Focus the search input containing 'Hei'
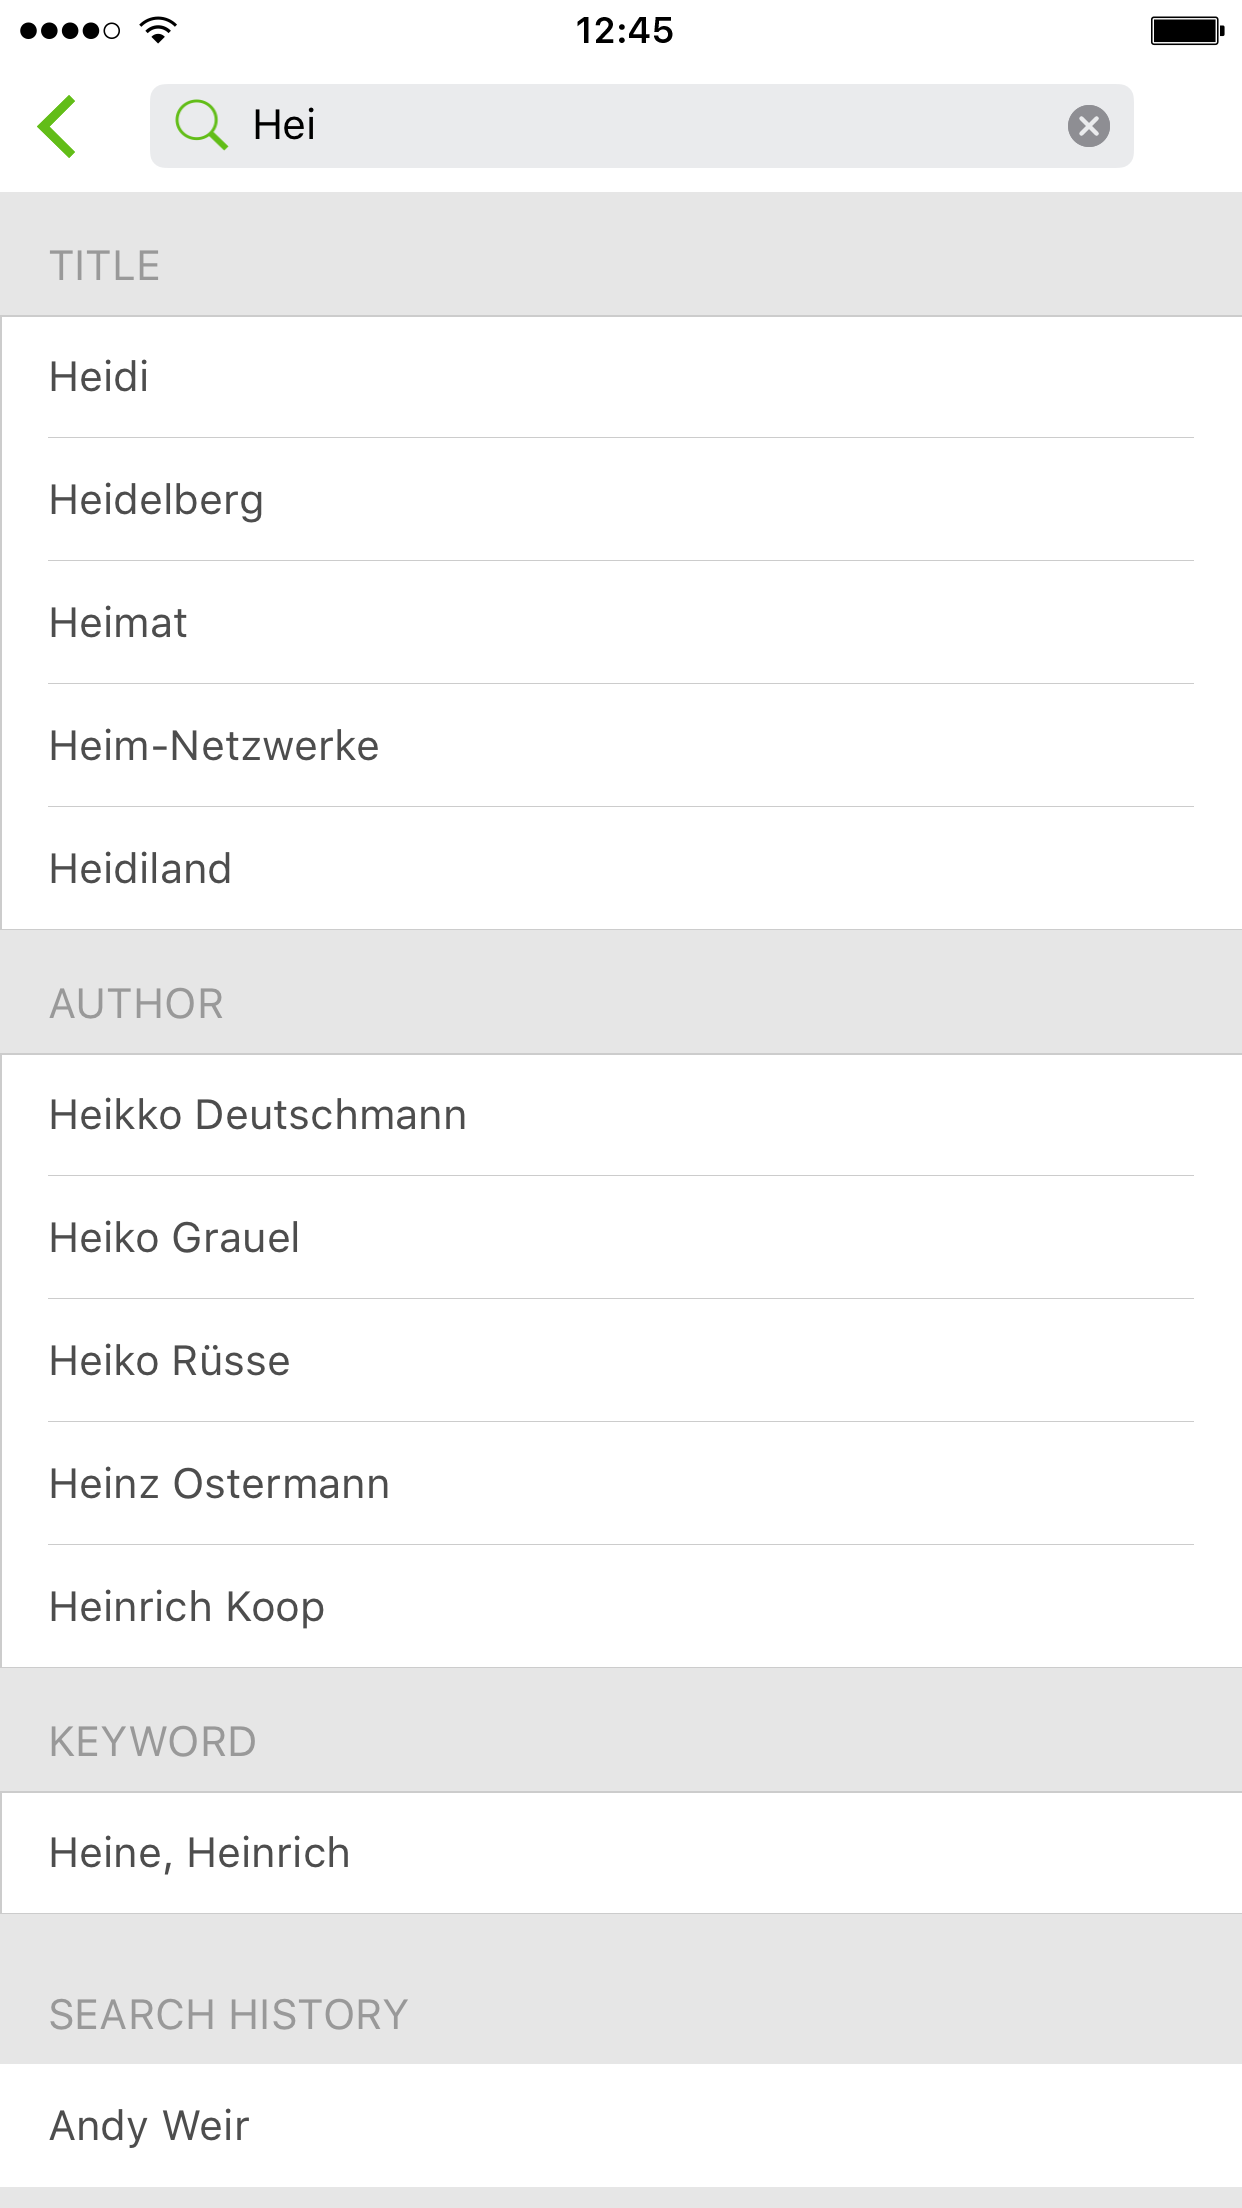1242x2208 pixels. (640, 126)
